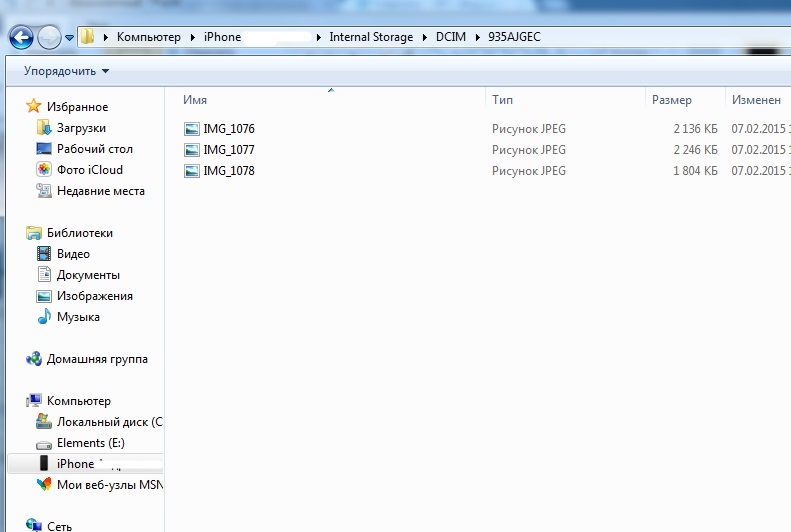Open recent locations dropdown arrow beside navigation buttons
791x532 pixels.
(x=69, y=38)
